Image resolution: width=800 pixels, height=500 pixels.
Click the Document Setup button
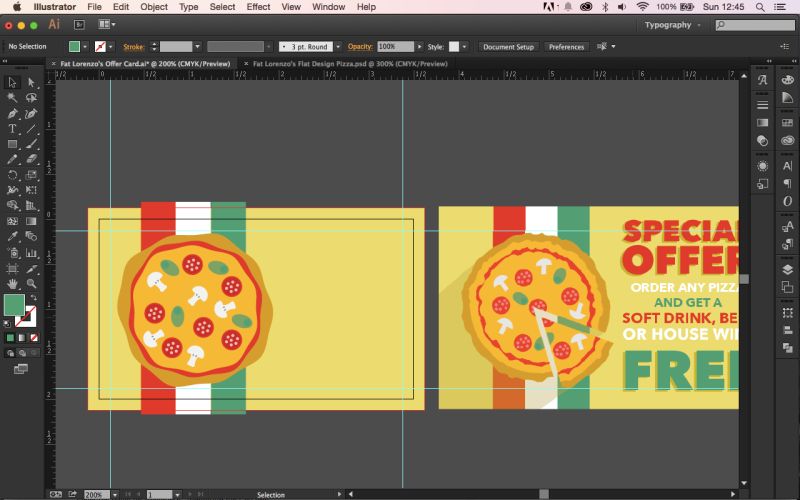coord(508,46)
